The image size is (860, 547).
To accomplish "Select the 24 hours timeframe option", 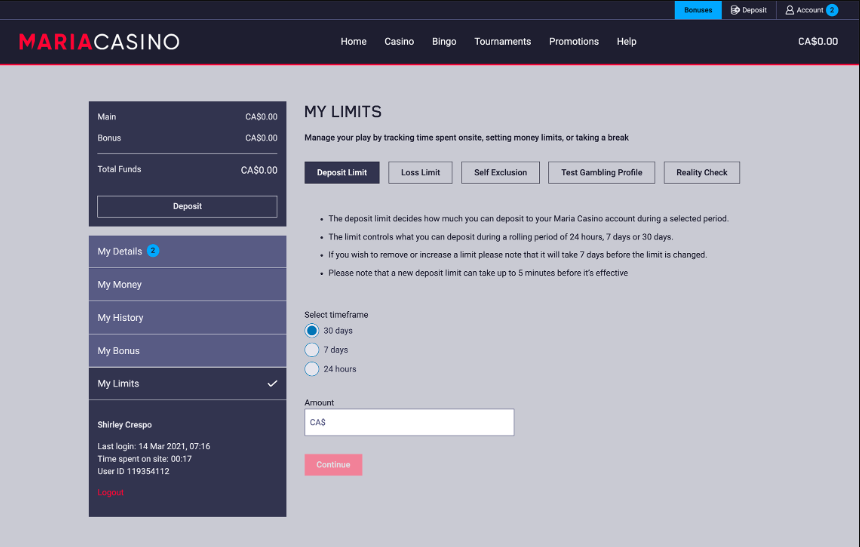I will (x=312, y=369).
